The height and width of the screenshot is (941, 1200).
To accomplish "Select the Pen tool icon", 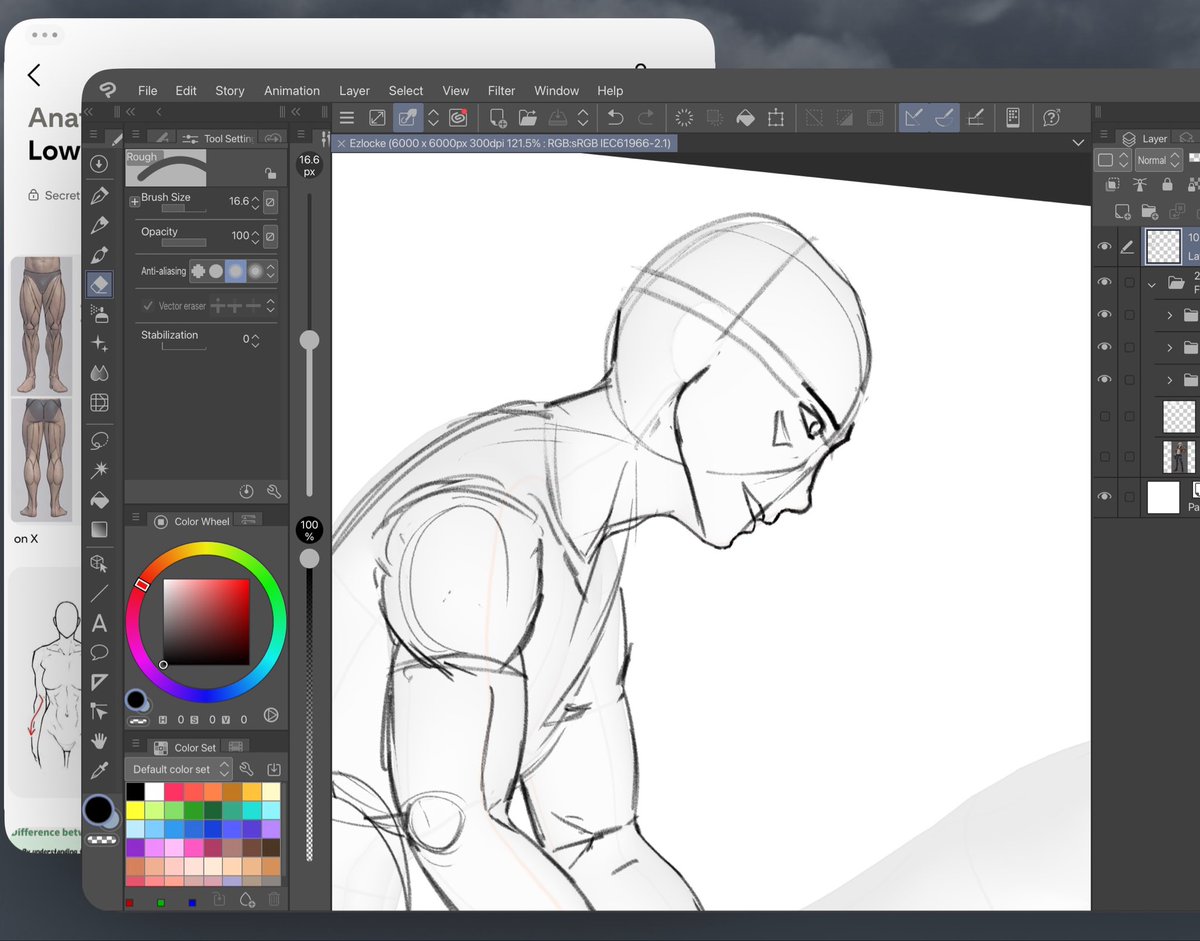I will (x=99, y=195).
